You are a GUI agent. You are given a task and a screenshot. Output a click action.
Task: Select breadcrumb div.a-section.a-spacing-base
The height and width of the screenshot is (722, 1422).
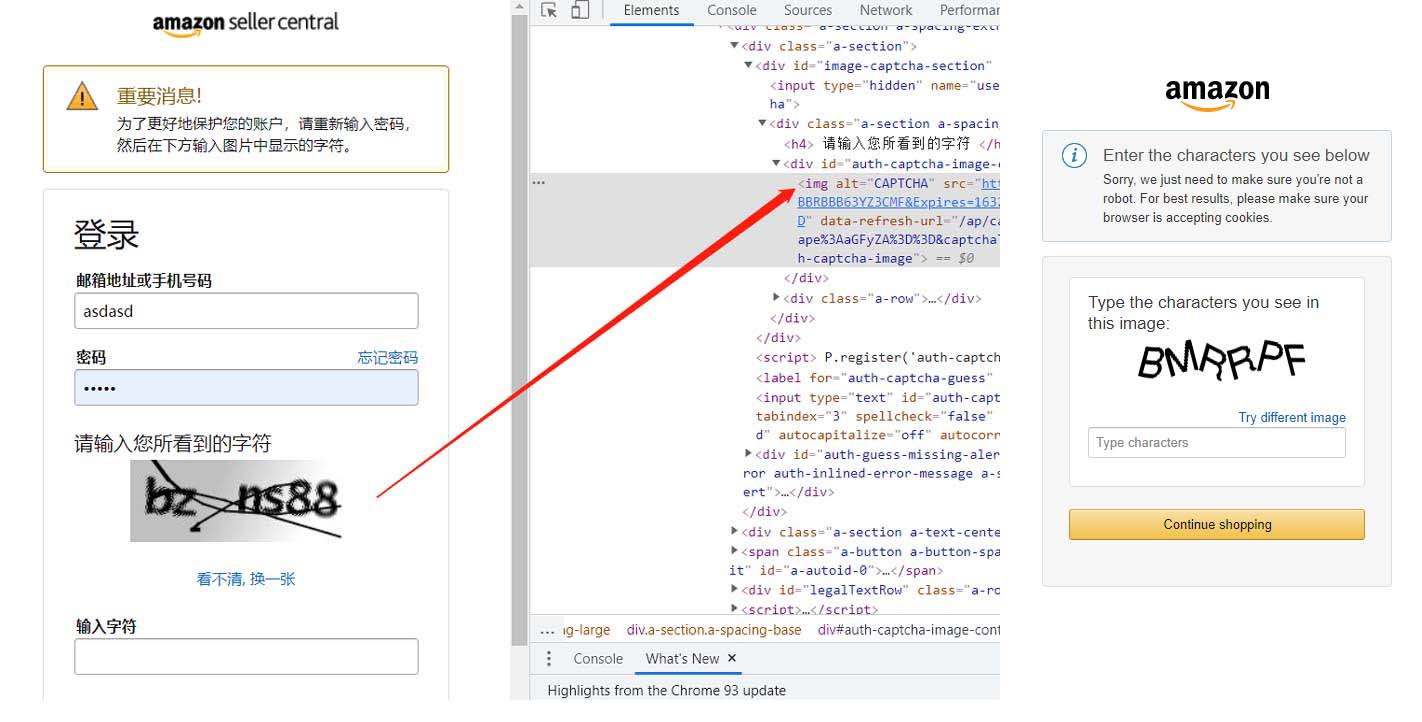click(x=714, y=630)
